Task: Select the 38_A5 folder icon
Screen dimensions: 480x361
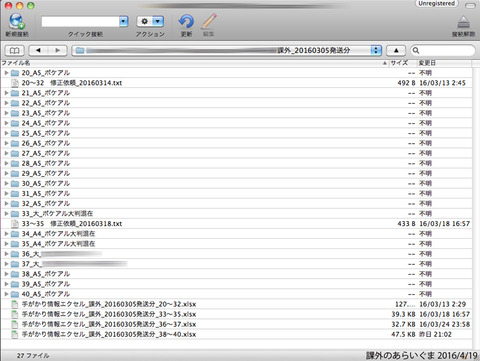Action: (15, 274)
